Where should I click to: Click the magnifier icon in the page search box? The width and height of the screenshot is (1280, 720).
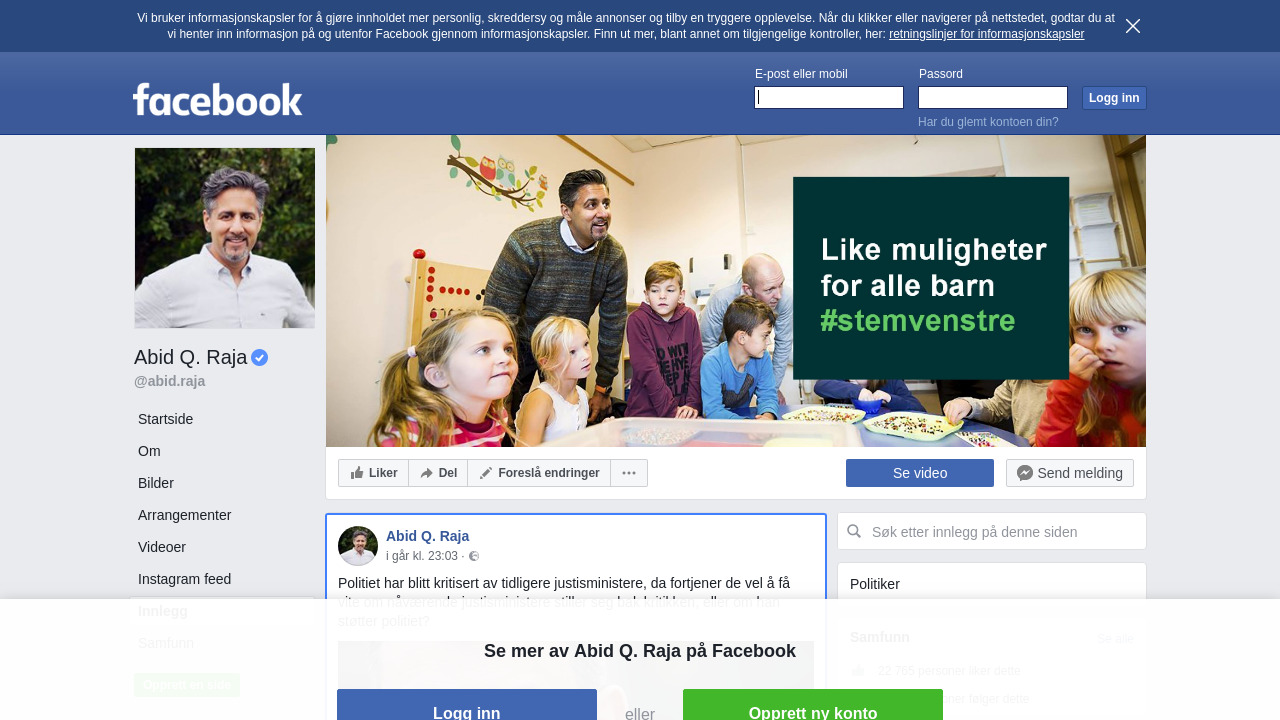854,531
